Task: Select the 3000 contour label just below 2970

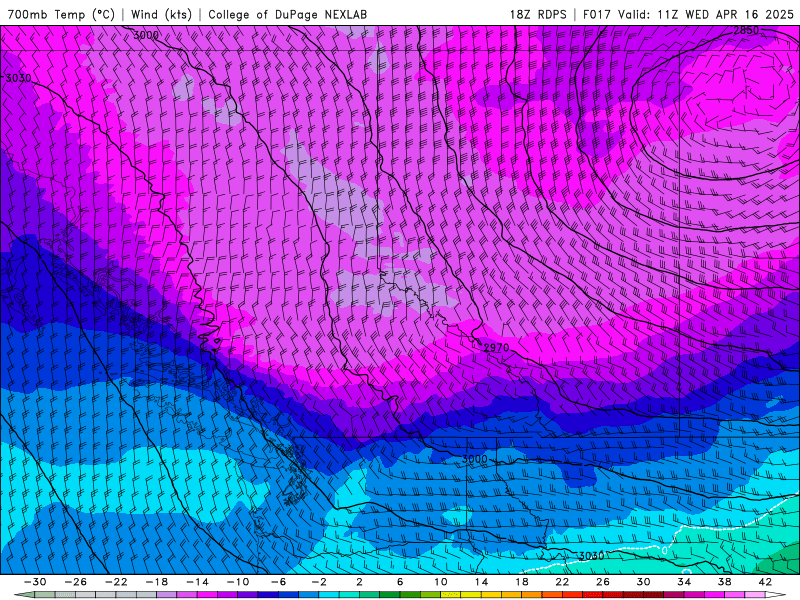Action: 474,459
